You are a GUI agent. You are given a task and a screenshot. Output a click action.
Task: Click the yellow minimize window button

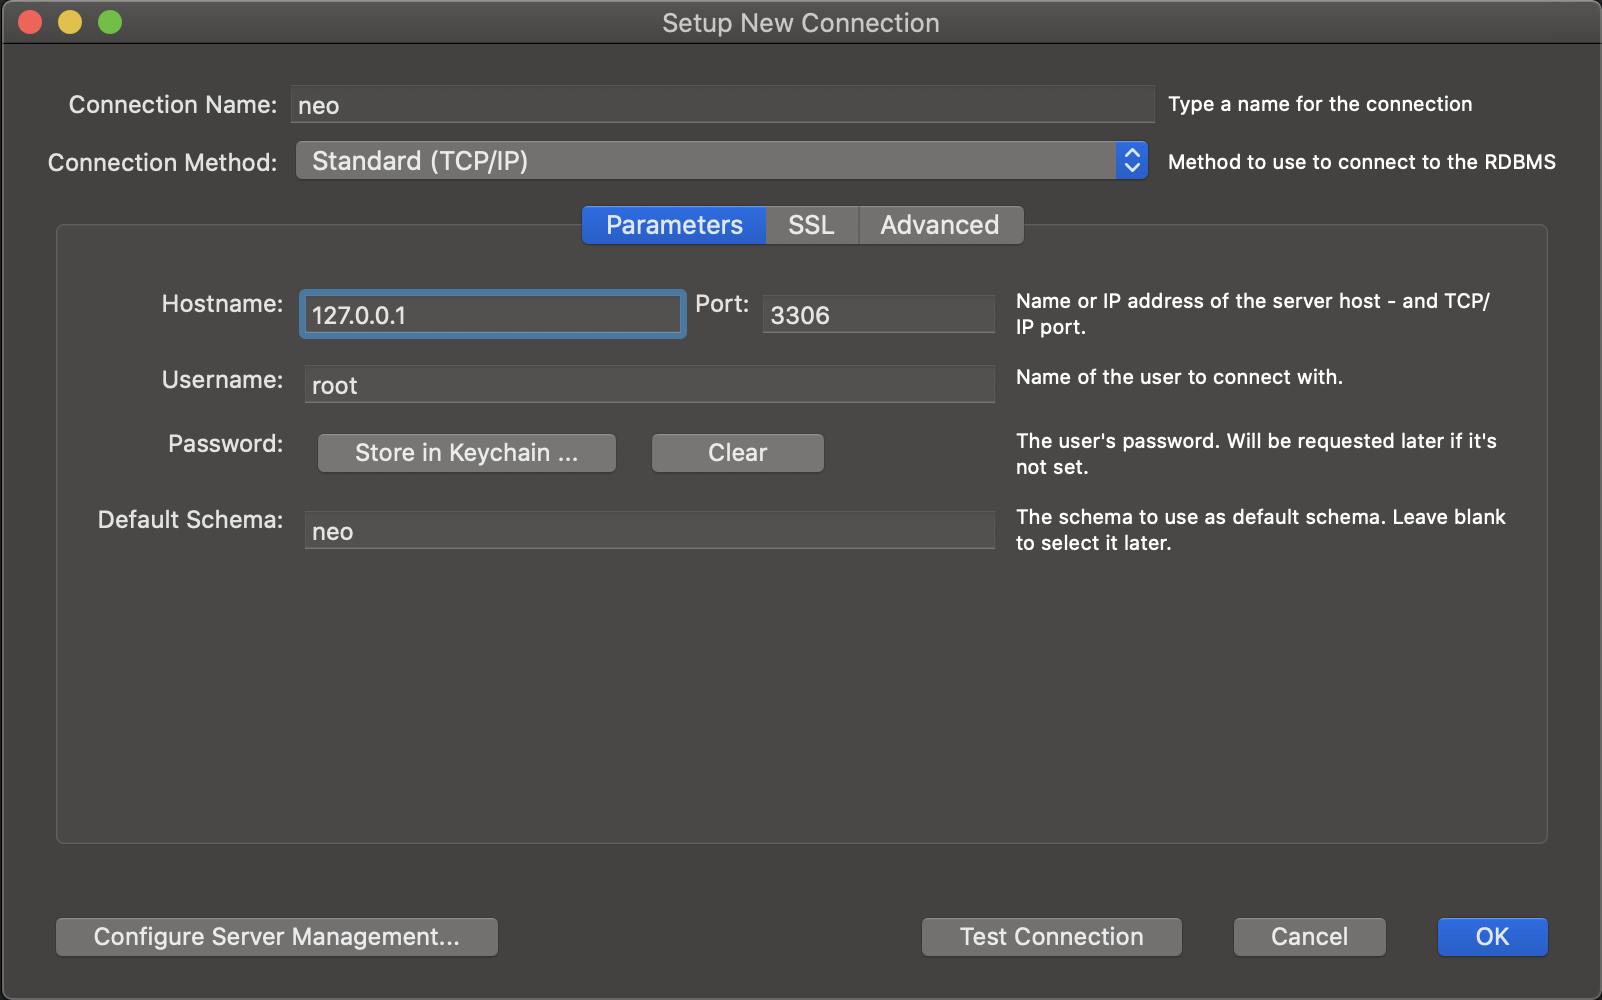click(70, 22)
